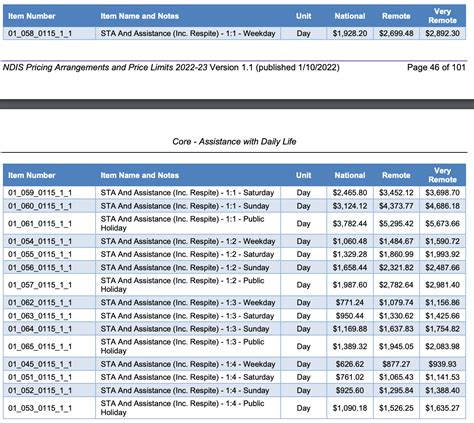Select the $771.24 national price
Viewport: 474px width, 423px height.
[x=350, y=302]
